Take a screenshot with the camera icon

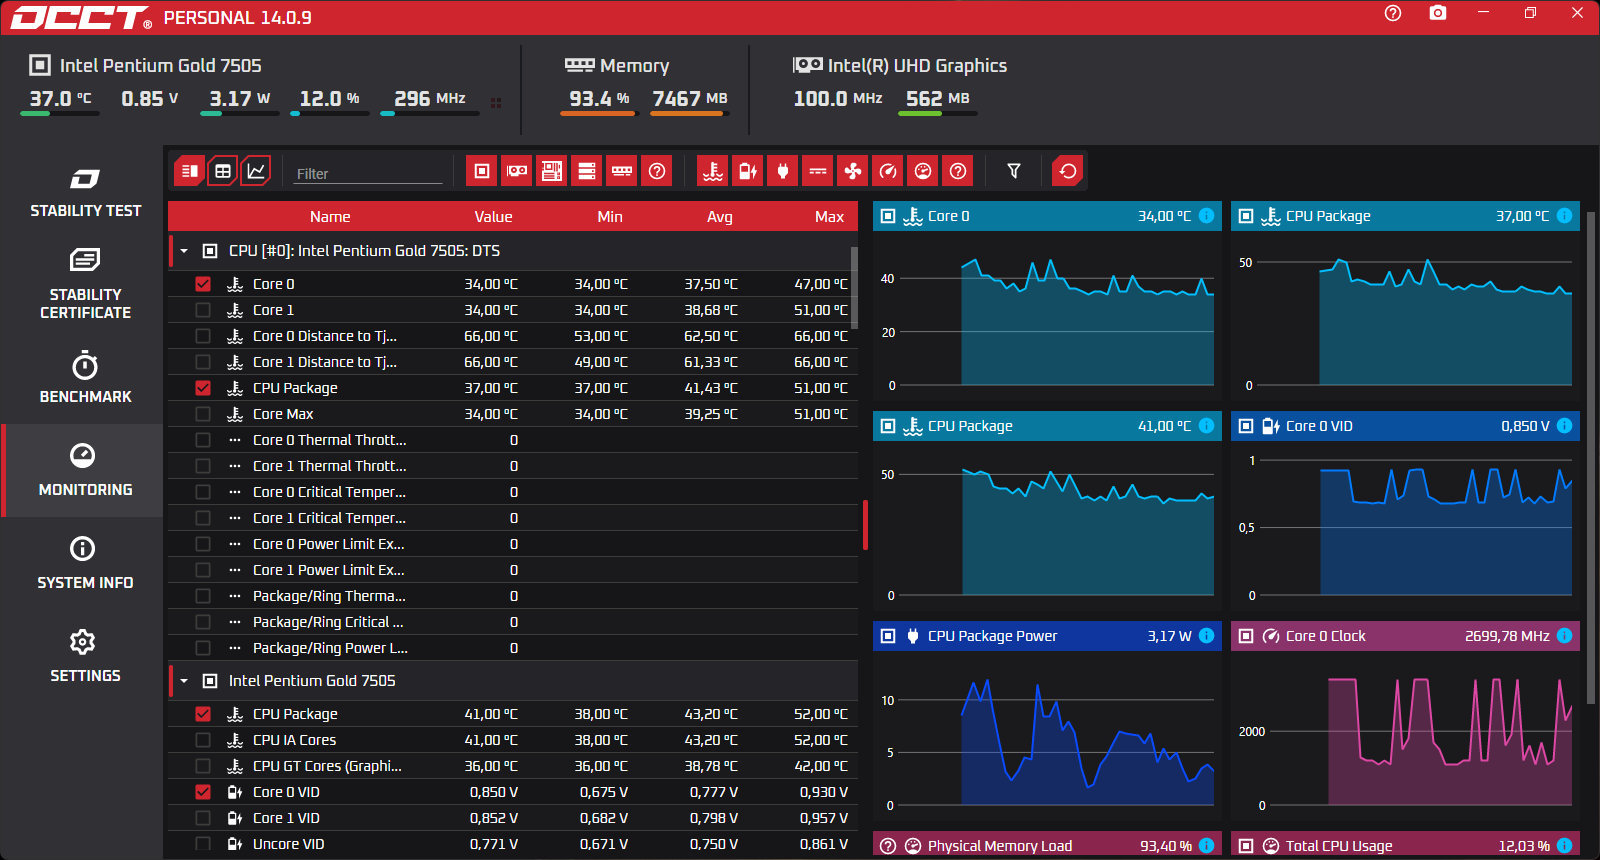click(x=1438, y=13)
